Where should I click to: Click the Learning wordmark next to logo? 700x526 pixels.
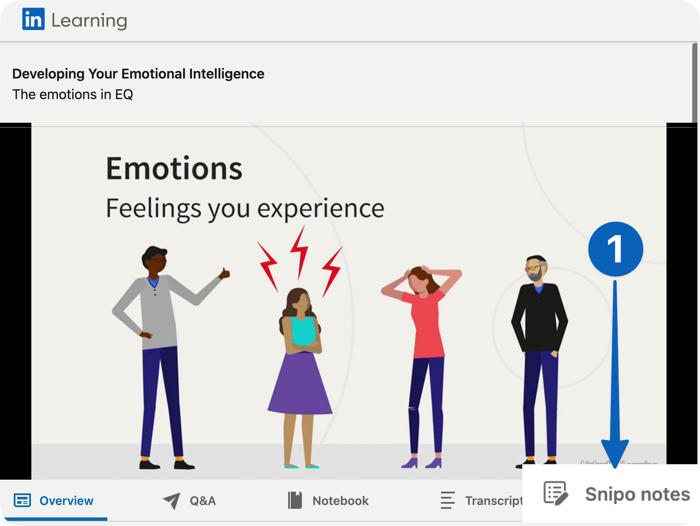[x=89, y=21]
